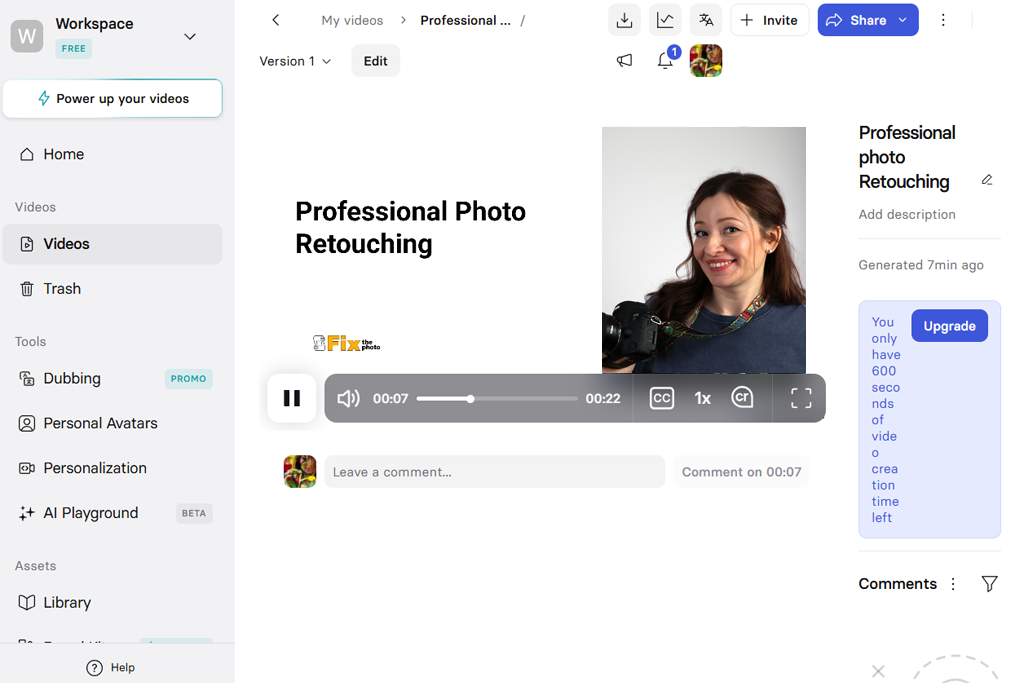The width and height of the screenshot is (1024, 683).
Task: Click the CR credits icon in player
Action: tap(743, 398)
